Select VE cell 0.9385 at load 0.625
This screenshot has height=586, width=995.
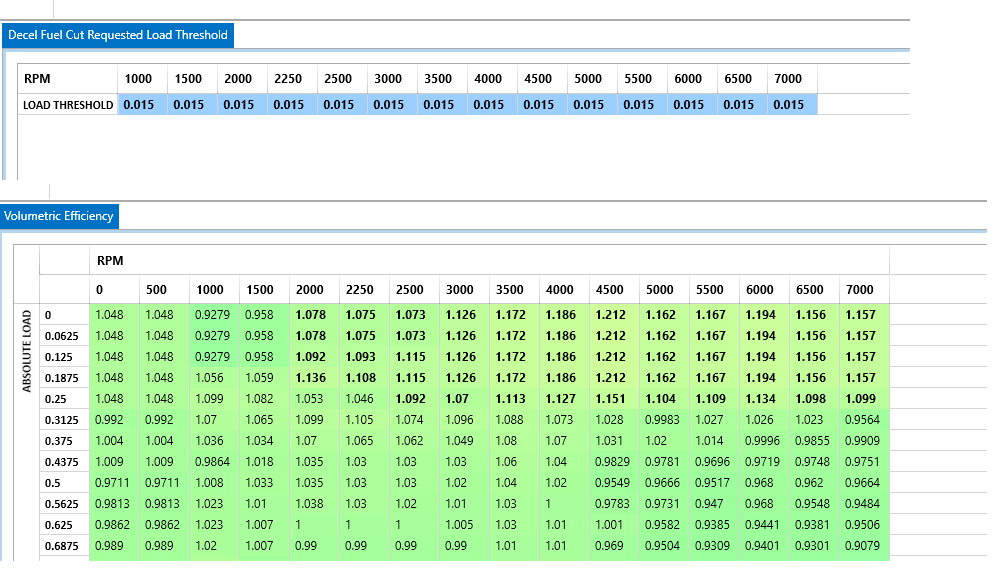714,524
